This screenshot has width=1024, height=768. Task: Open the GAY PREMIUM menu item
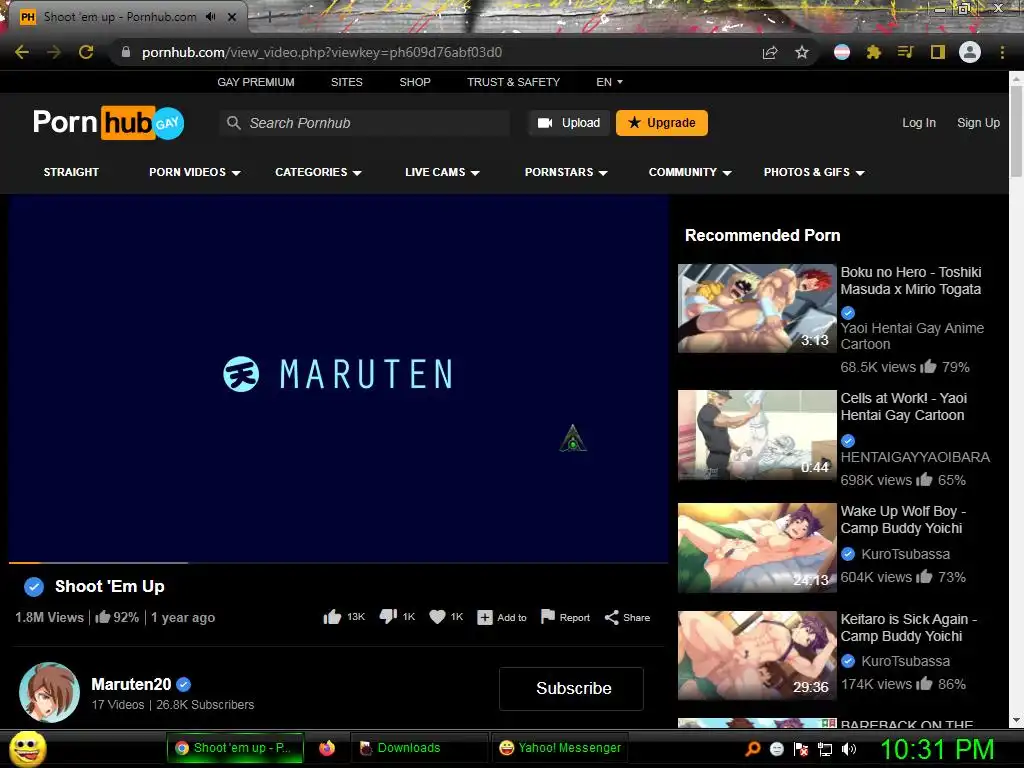point(255,82)
